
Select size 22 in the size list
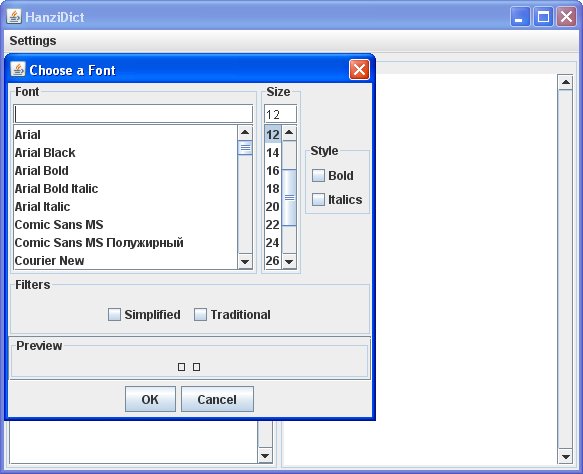(273, 225)
